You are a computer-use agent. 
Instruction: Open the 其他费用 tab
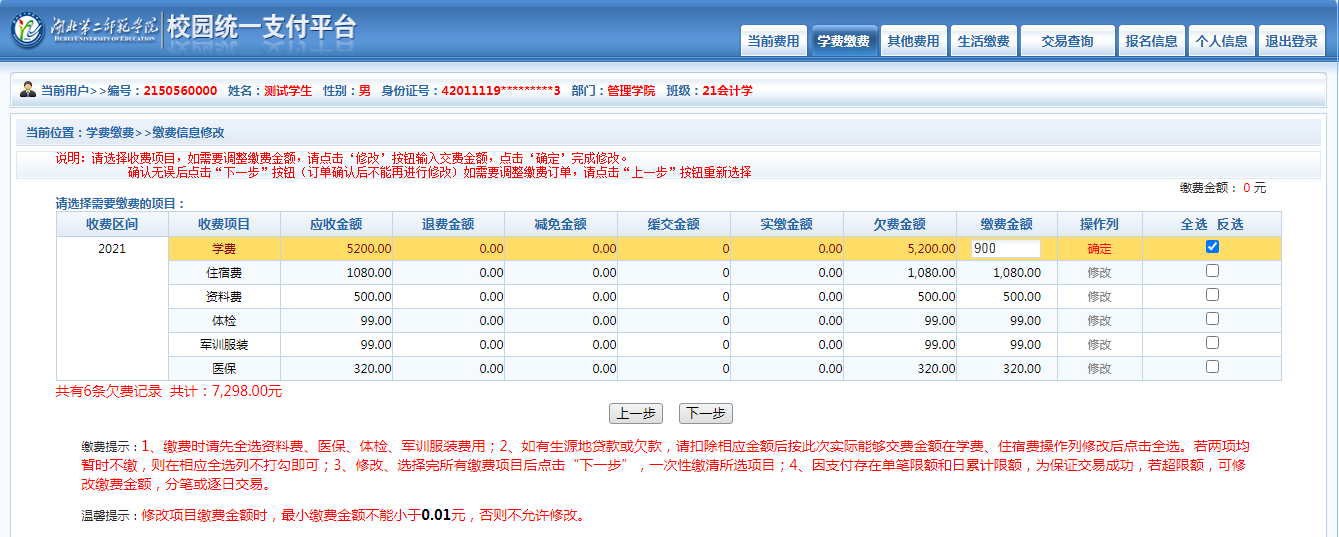pos(913,41)
